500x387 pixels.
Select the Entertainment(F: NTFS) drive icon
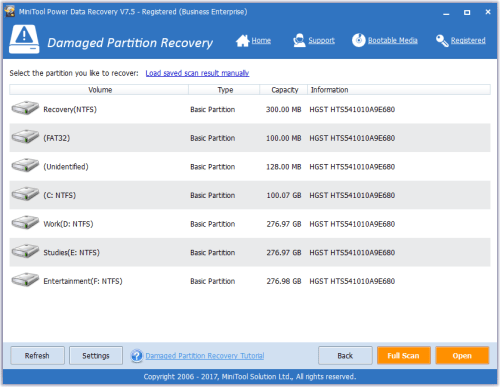click(x=25, y=280)
